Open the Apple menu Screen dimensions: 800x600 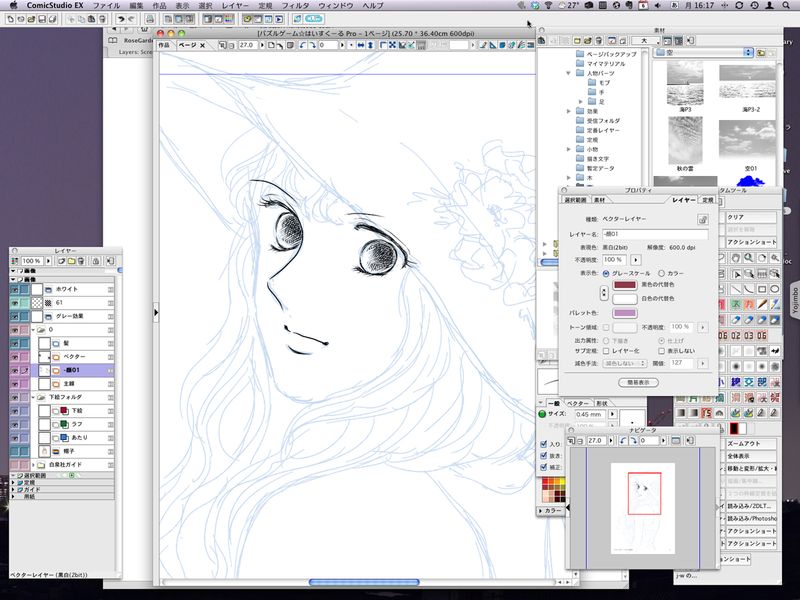coord(13,5)
